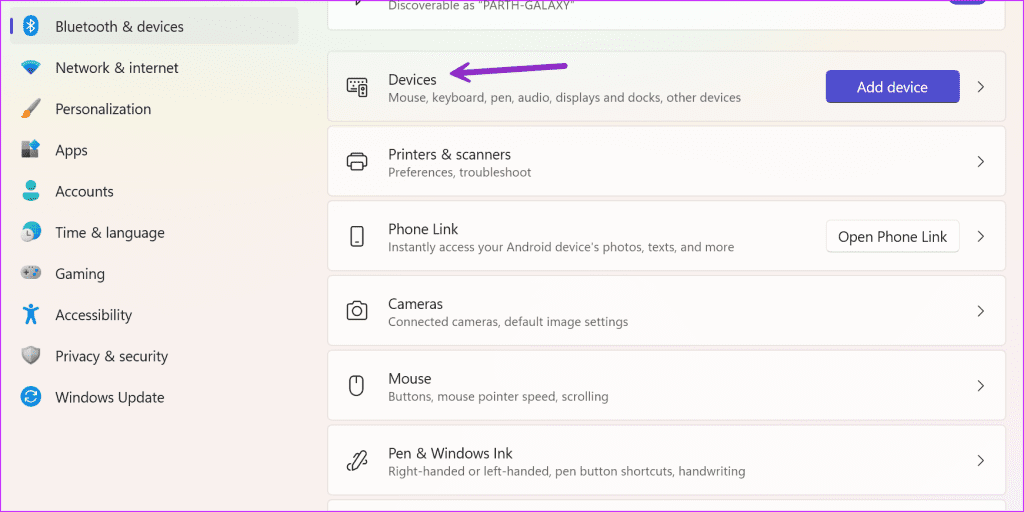Click the Accessibility figure icon

coord(31,314)
